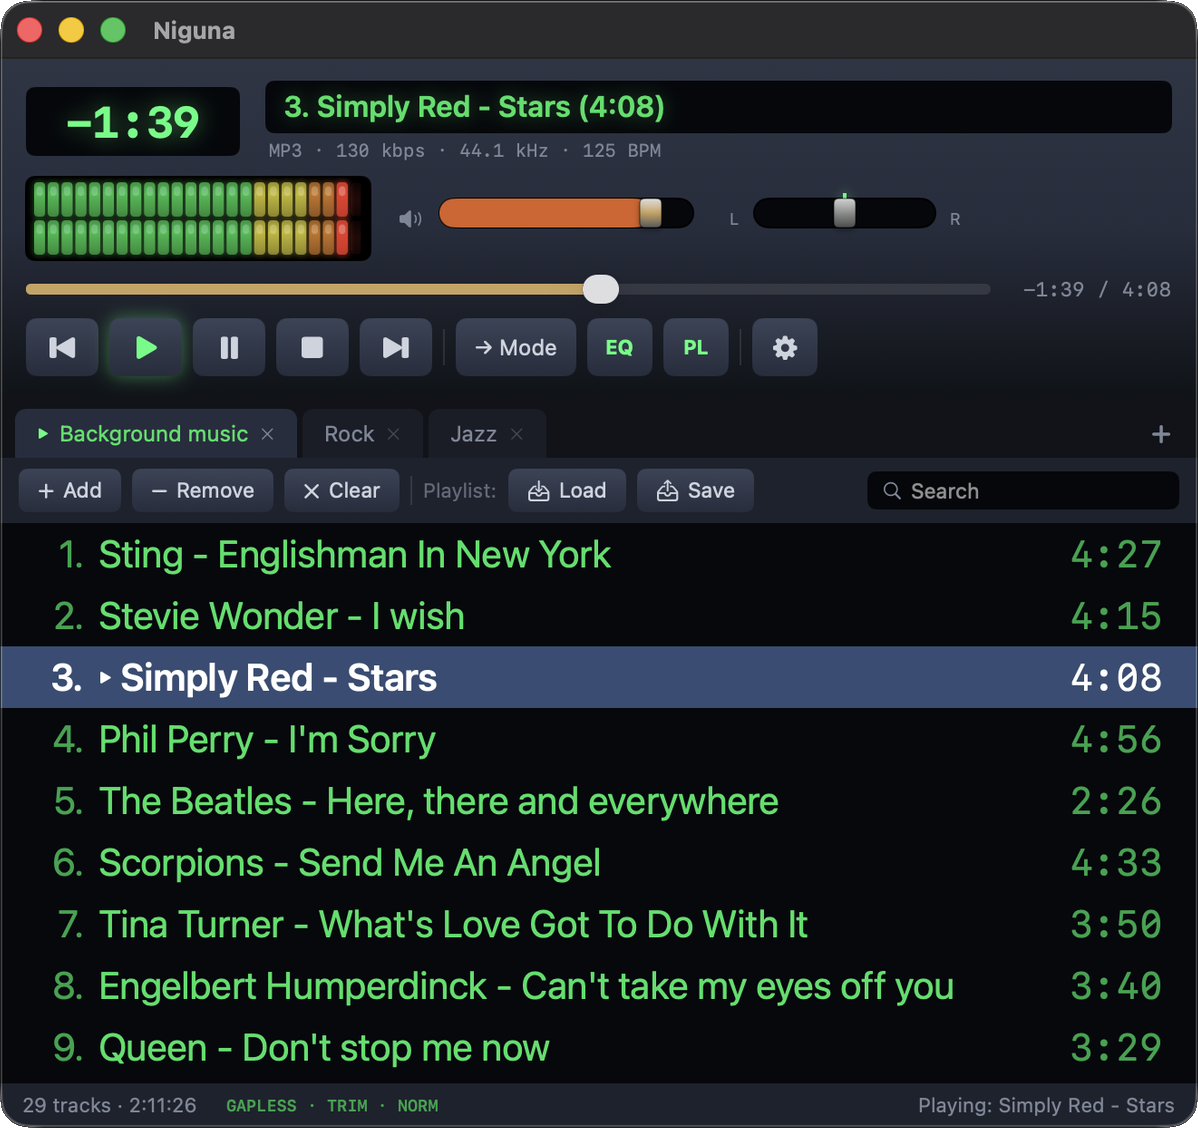Select Queen - Don't stop me now
Viewport: 1198px width, 1128px height.
tap(599, 1048)
